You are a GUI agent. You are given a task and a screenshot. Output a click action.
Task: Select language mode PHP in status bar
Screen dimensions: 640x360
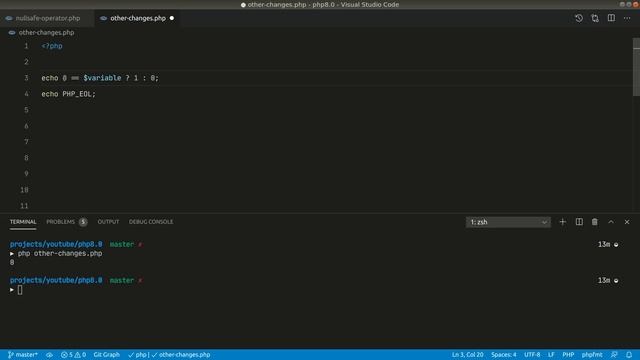pos(568,355)
